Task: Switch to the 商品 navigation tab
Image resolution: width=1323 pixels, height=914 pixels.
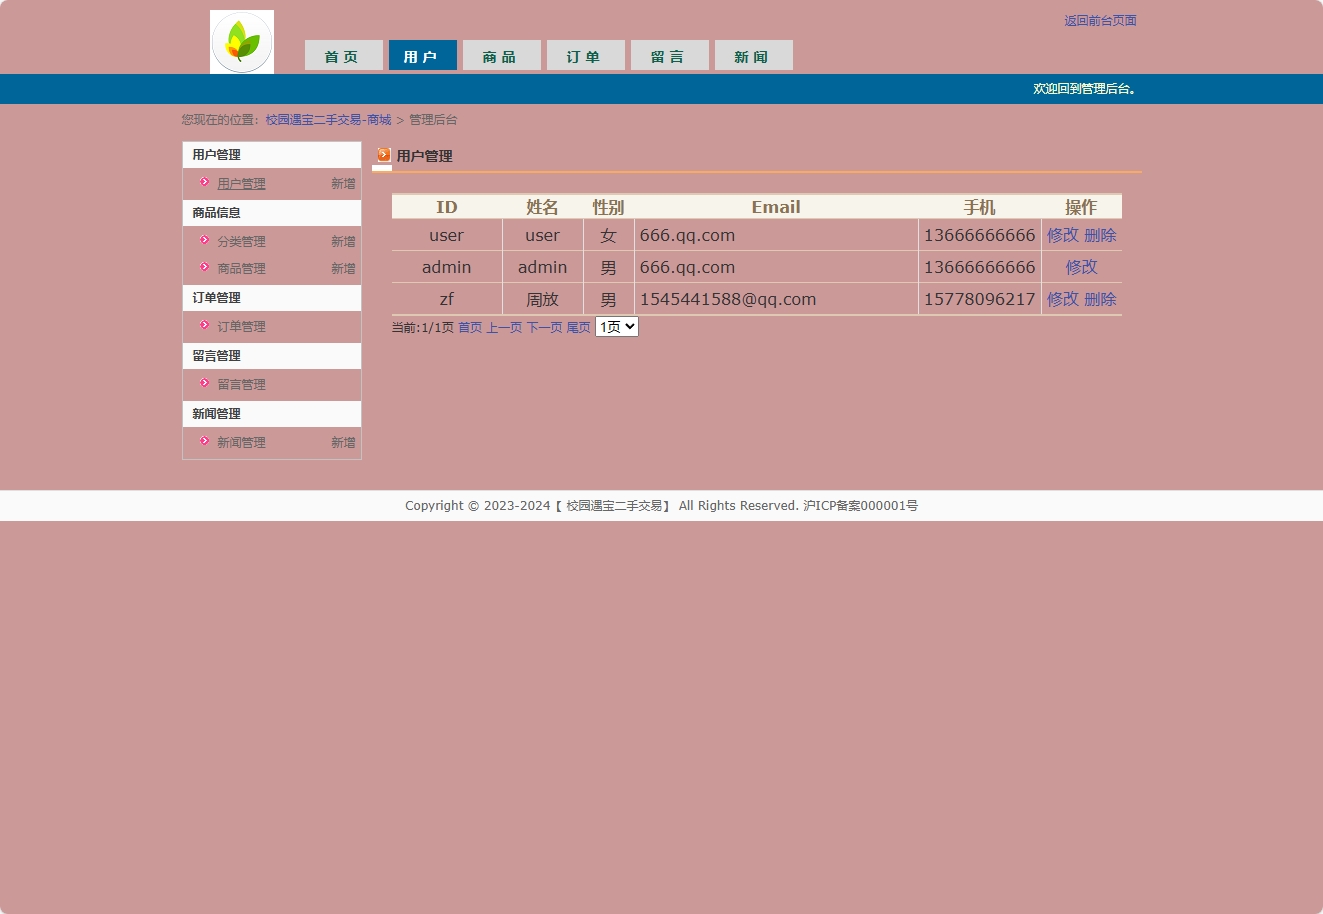Action: [x=499, y=56]
